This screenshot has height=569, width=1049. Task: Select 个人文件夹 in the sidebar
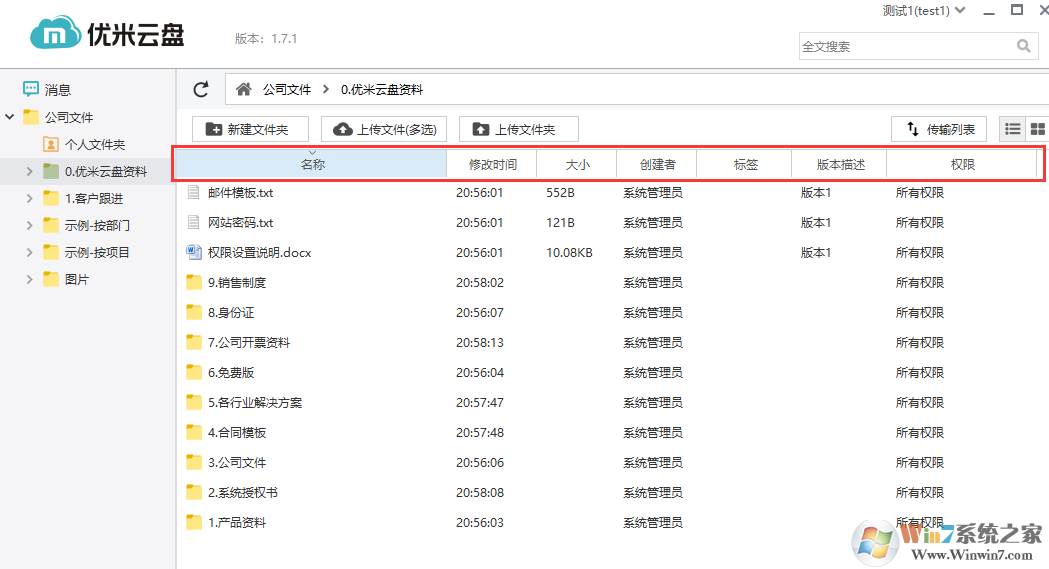tap(95, 144)
